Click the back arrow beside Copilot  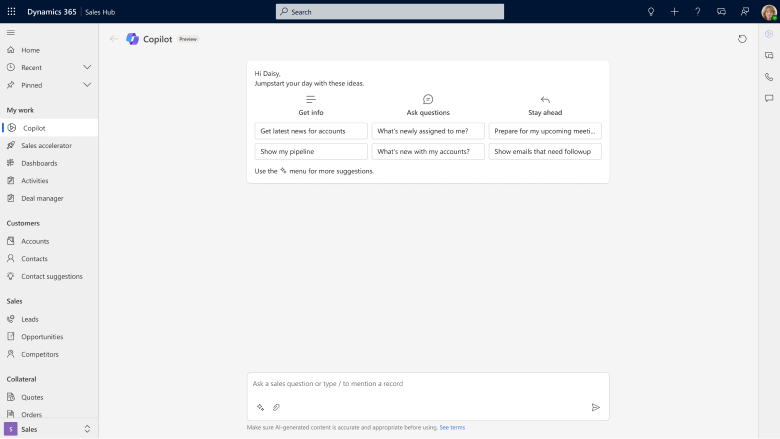[114, 39]
